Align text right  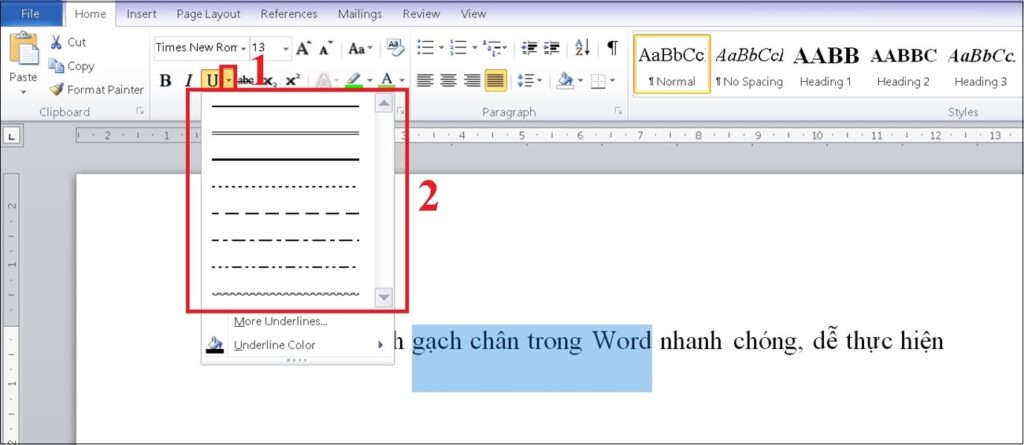pos(472,81)
